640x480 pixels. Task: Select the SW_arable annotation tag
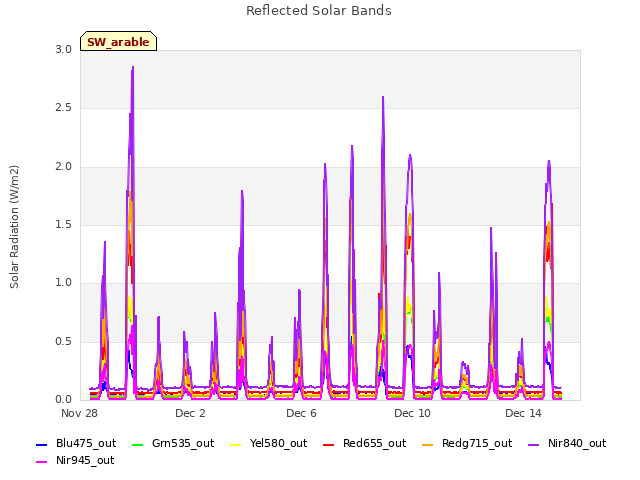pos(118,42)
